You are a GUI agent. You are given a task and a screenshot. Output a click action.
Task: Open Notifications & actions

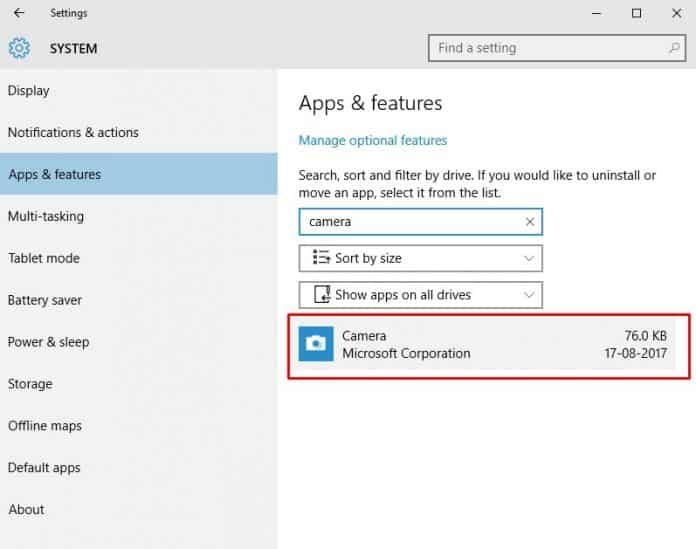coord(138,132)
